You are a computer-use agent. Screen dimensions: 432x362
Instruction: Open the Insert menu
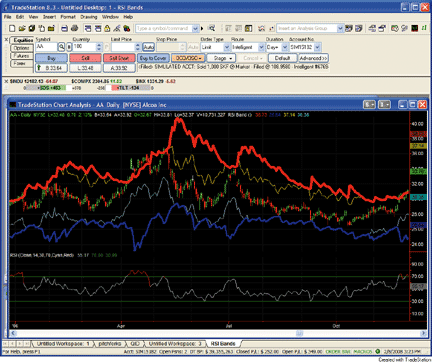(49, 17)
